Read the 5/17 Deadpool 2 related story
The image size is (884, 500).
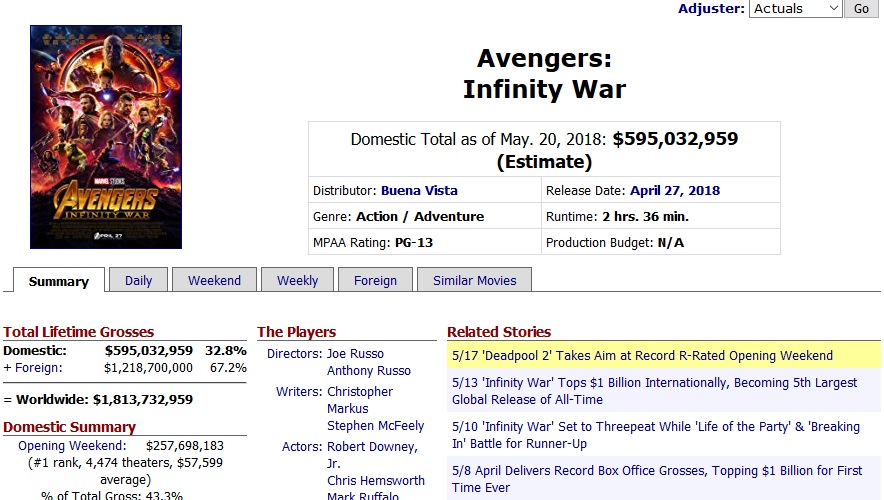tap(642, 356)
